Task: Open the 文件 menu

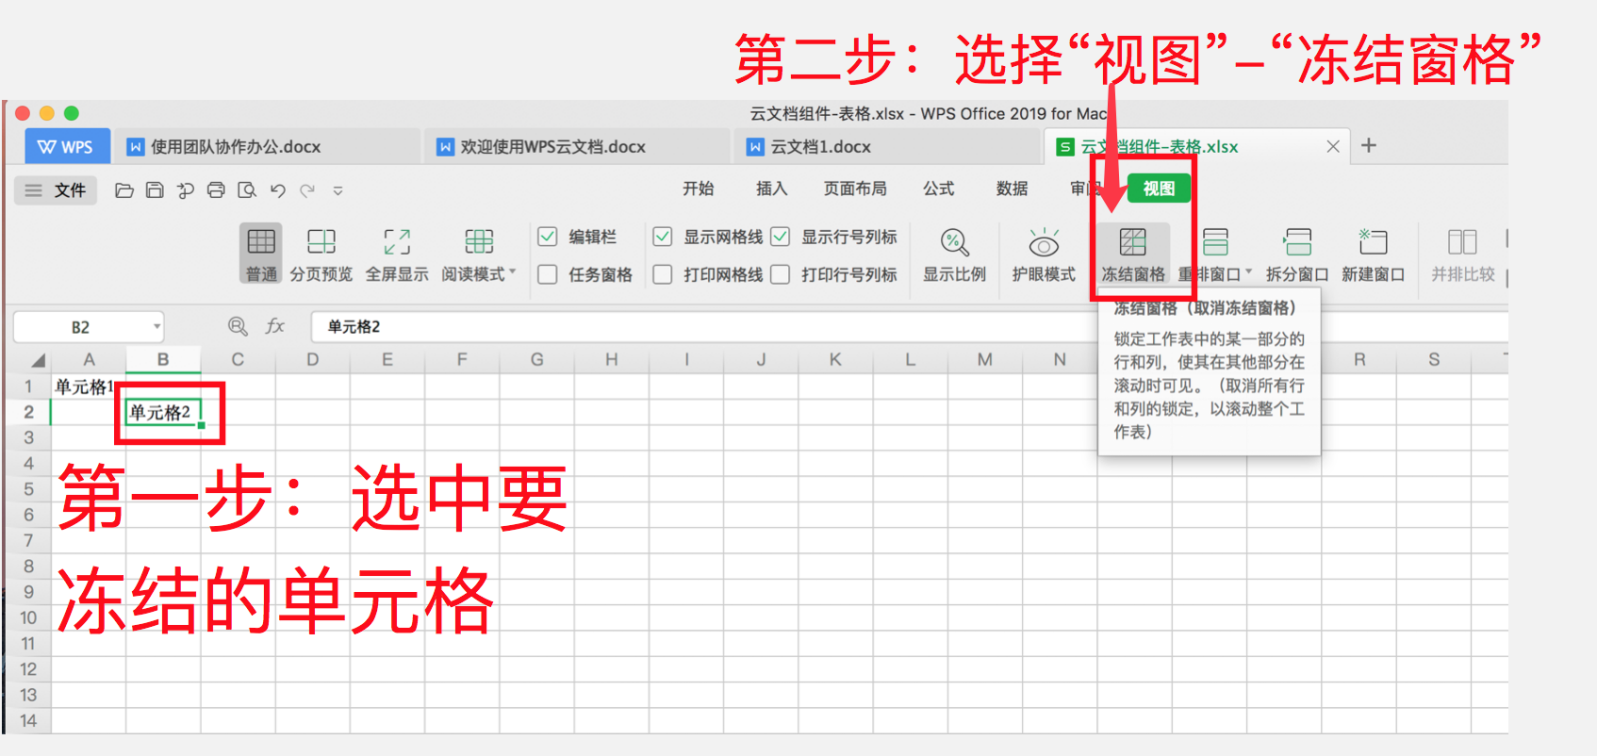Action: tap(56, 190)
